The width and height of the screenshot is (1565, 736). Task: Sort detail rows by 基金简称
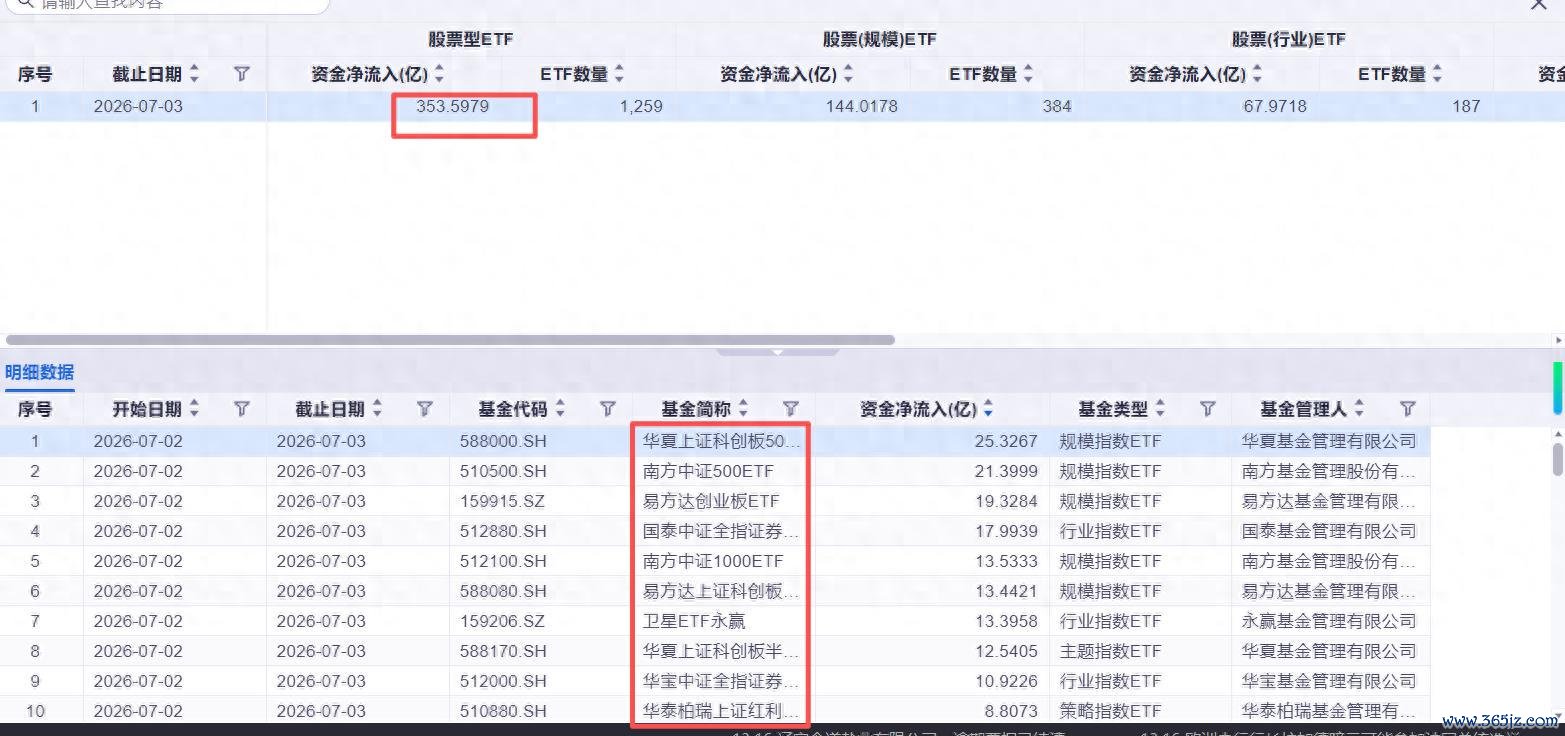[x=743, y=409]
